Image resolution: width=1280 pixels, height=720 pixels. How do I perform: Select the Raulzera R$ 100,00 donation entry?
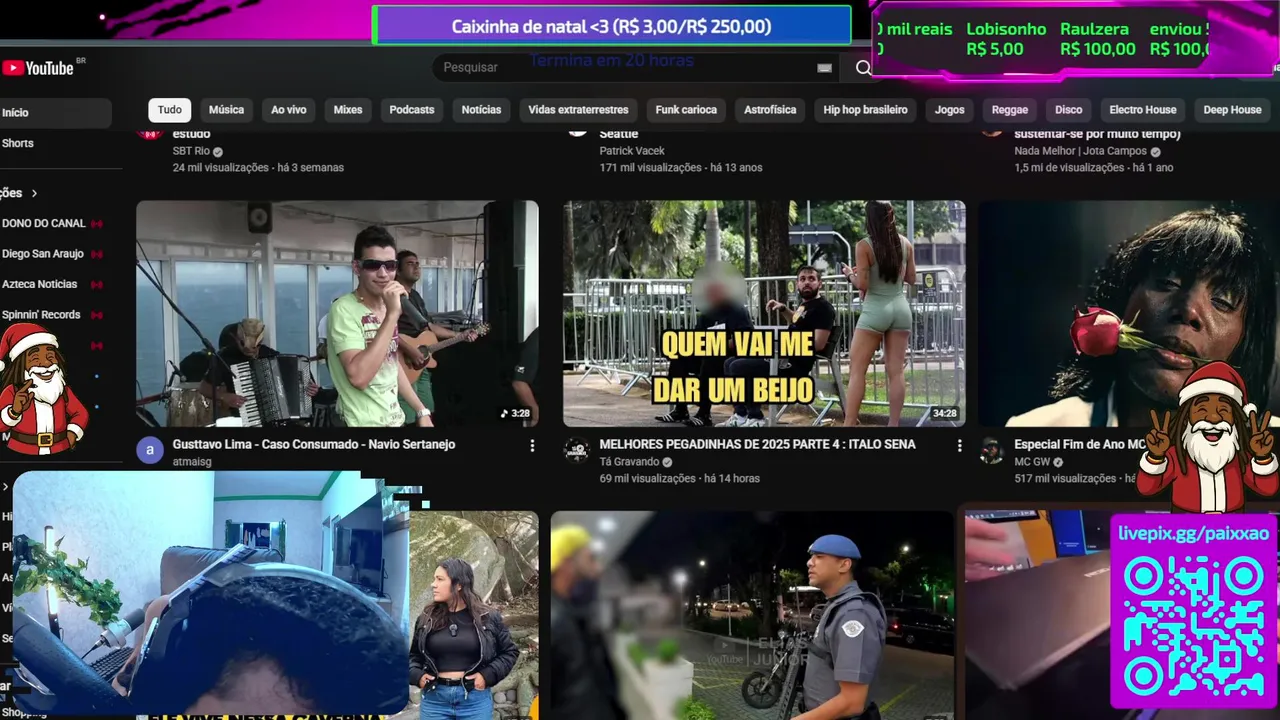click(1097, 39)
